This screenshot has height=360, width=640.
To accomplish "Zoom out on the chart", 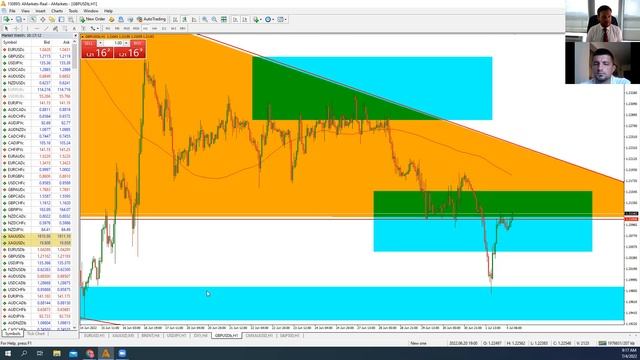I will pos(214,19).
